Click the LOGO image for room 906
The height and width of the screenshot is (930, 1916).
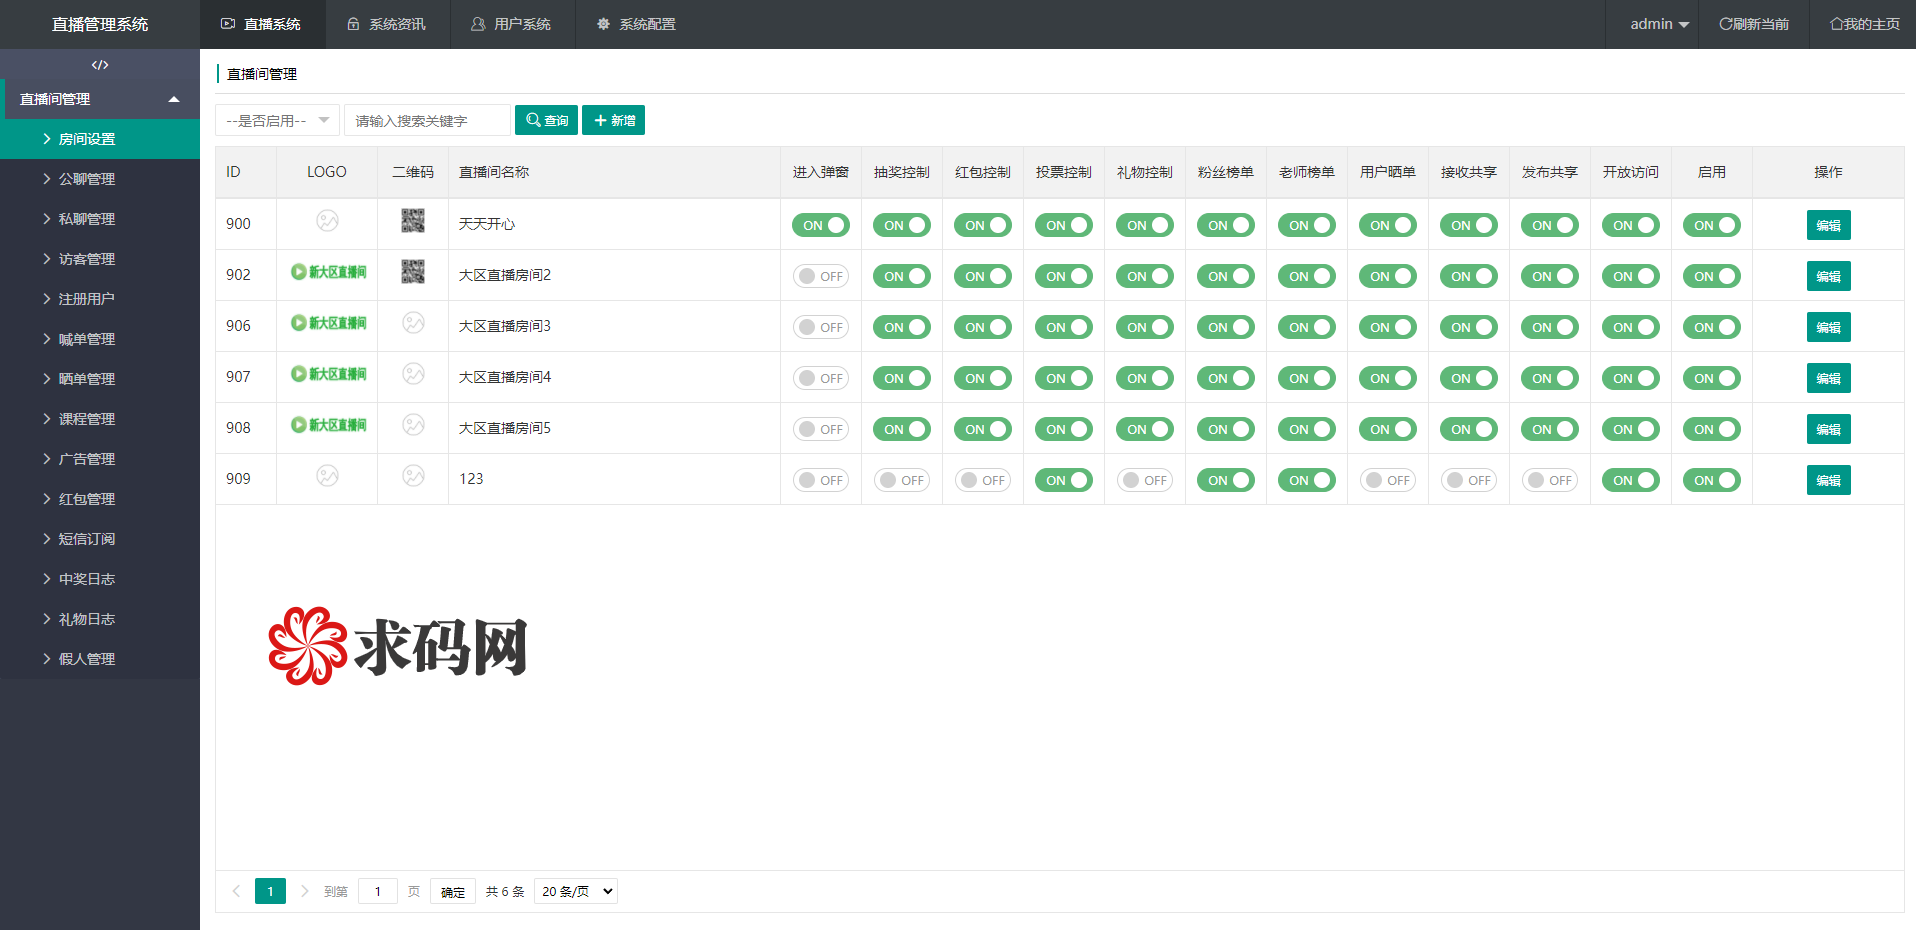coord(328,323)
